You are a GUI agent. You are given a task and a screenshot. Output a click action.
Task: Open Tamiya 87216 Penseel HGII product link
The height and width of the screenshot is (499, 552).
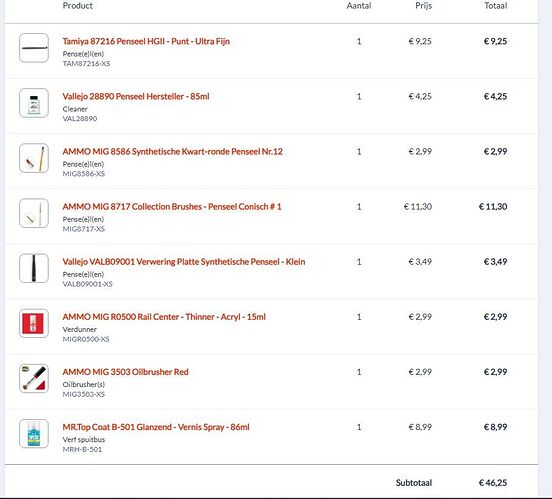[146, 42]
